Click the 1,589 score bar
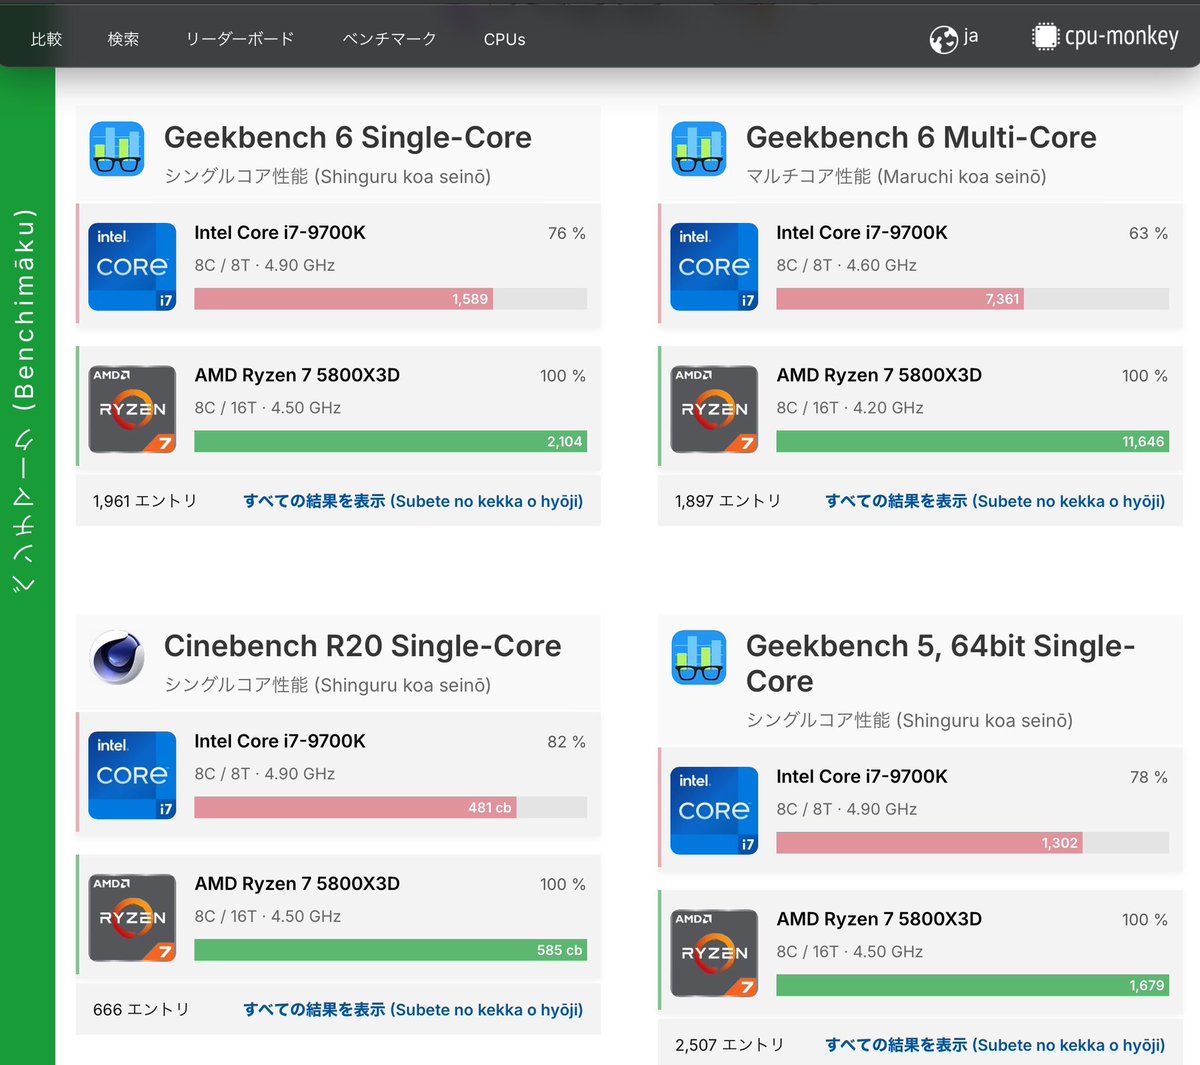The height and width of the screenshot is (1065, 1200). click(343, 299)
